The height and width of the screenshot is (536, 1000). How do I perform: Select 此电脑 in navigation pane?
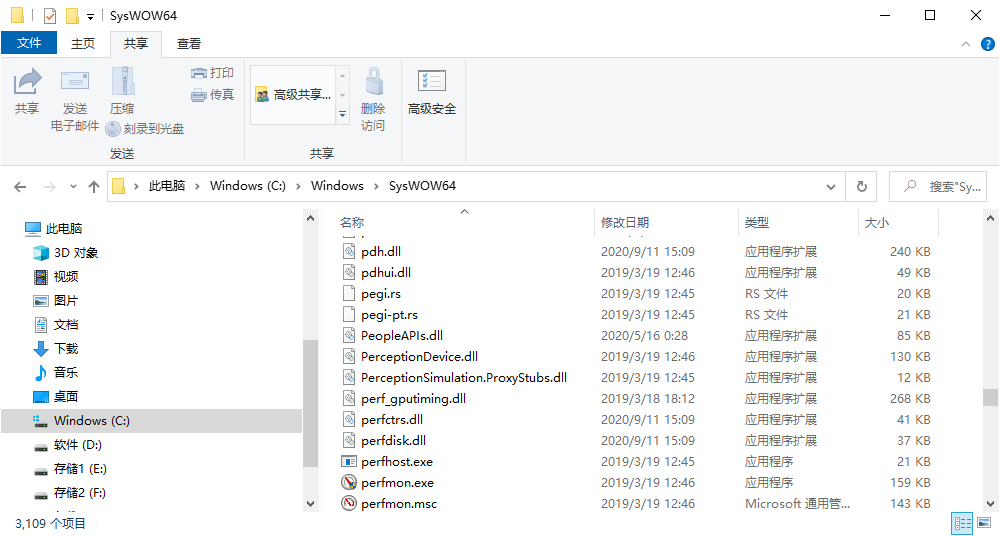click(x=54, y=228)
